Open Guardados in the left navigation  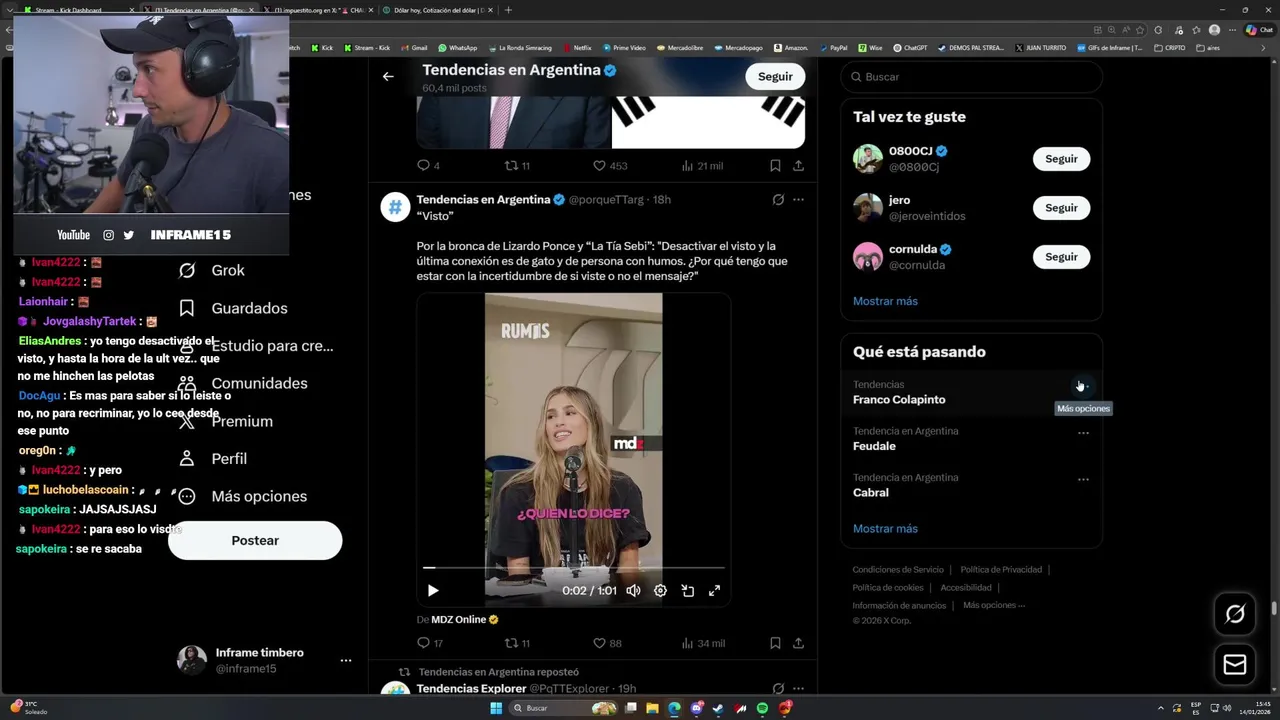pos(232,308)
